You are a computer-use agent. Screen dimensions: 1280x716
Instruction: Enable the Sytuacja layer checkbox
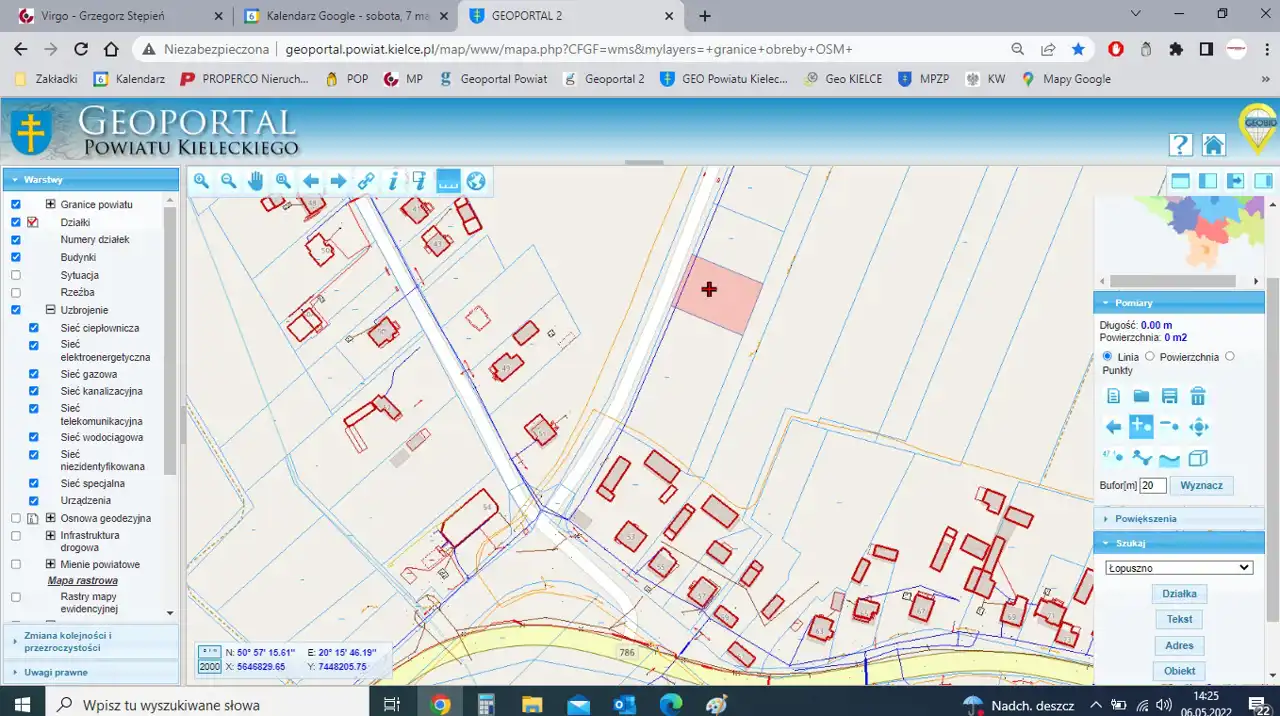16,275
